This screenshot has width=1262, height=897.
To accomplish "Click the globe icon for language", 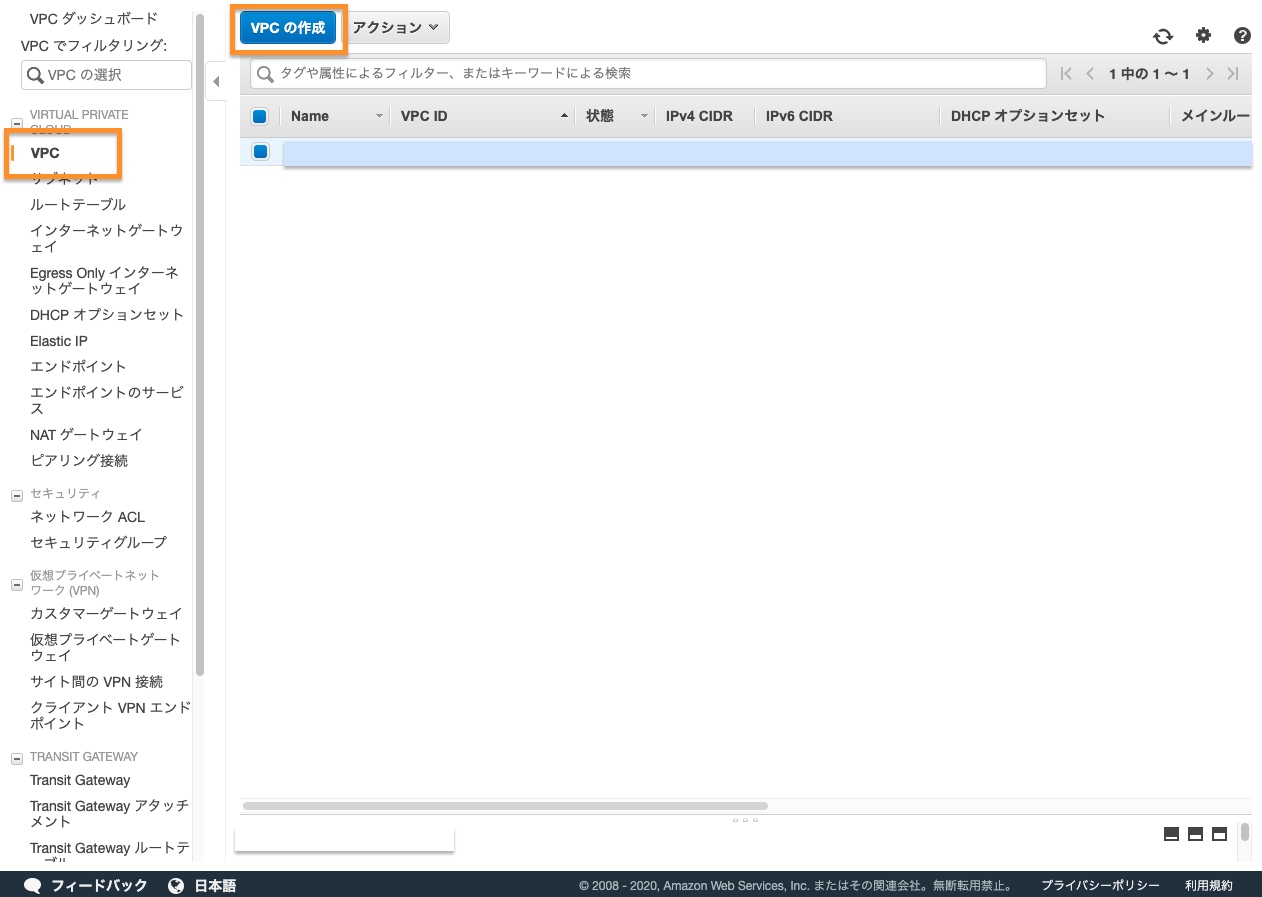I will [x=176, y=885].
